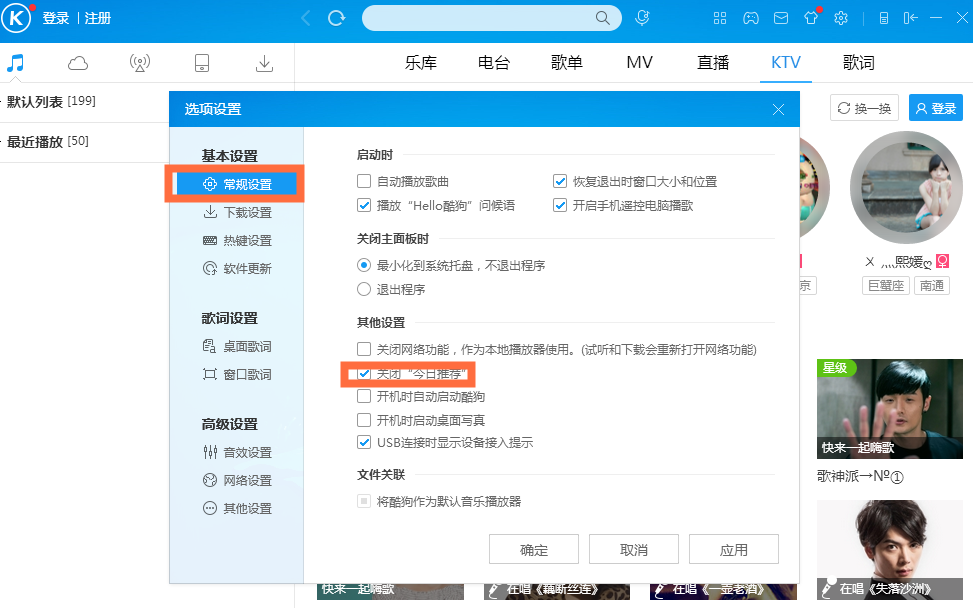Screen dimensions: 973x608
Task: Open the MV tab
Action: click(x=639, y=62)
